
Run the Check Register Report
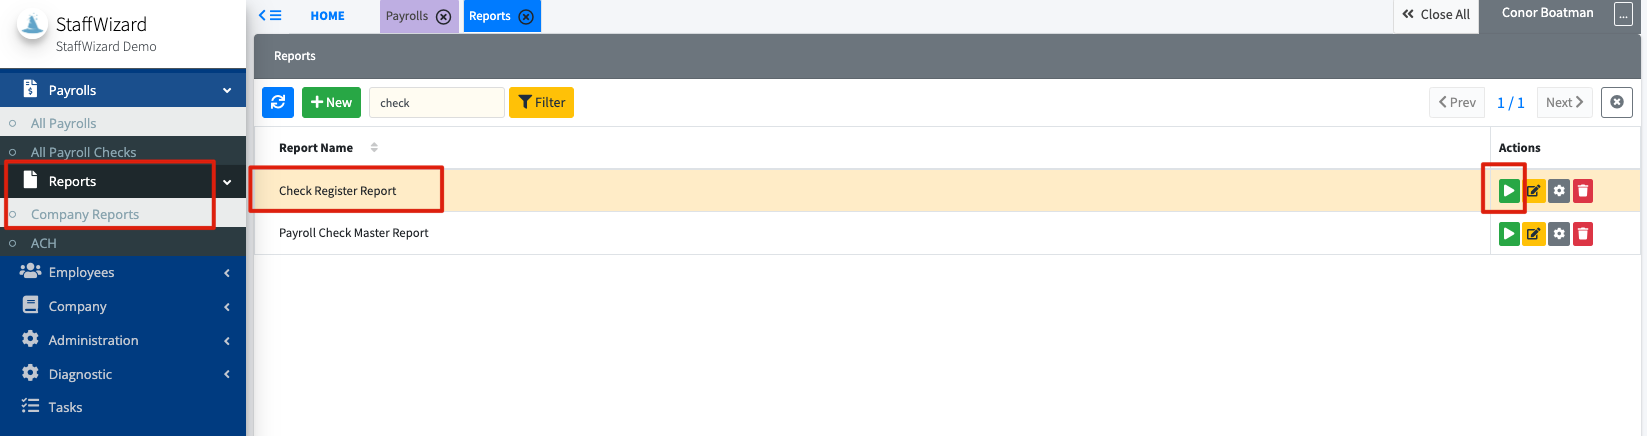tap(1509, 191)
